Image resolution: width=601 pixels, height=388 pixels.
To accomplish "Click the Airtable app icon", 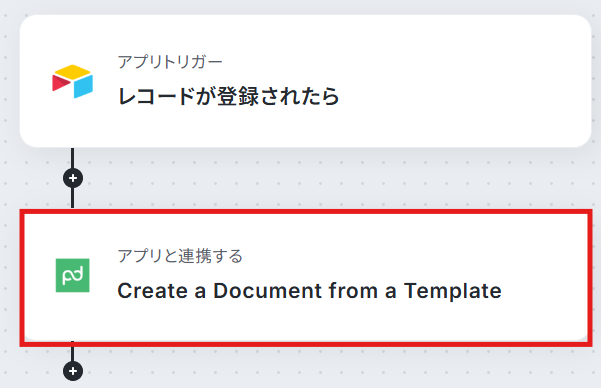I will click(72, 81).
